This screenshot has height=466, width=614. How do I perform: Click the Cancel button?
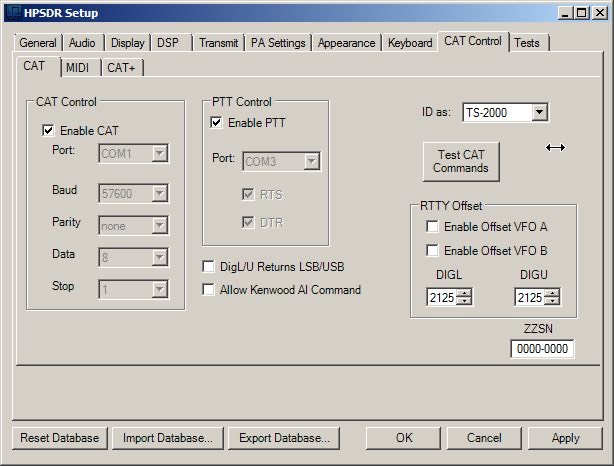pos(484,438)
